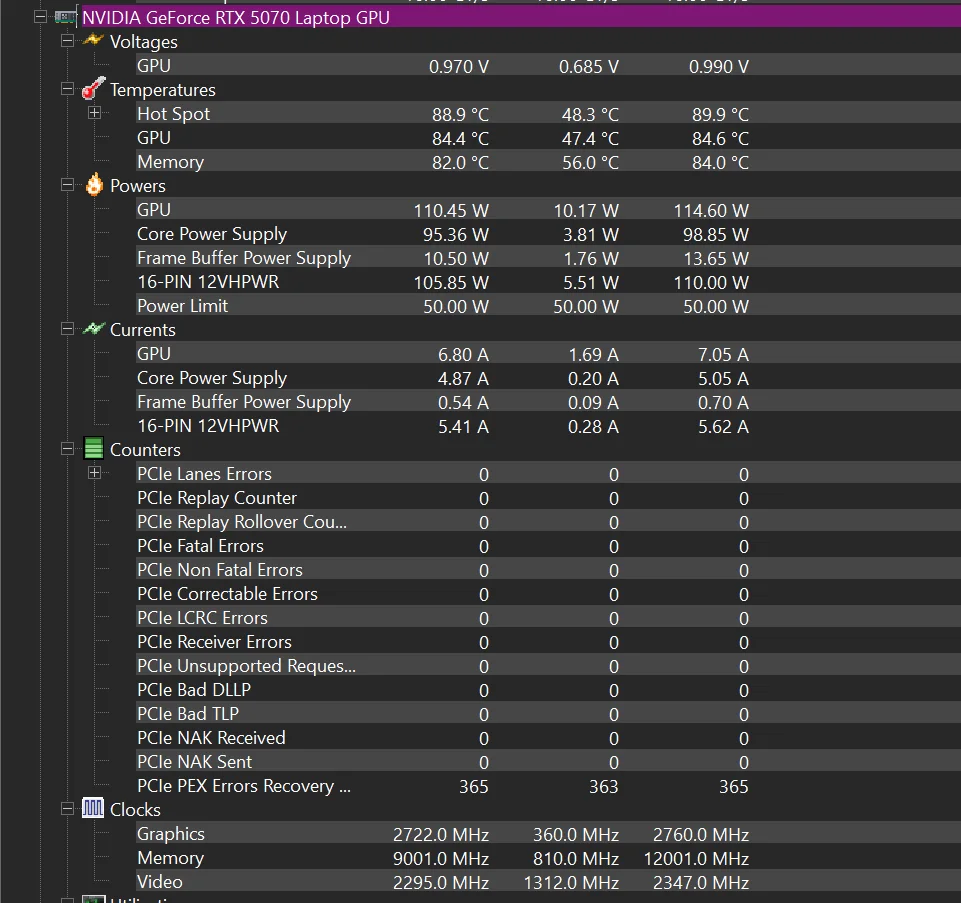This screenshot has width=961, height=903.
Task: Select the PCIe LCRC Errors row
Action: [x=548, y=618]
